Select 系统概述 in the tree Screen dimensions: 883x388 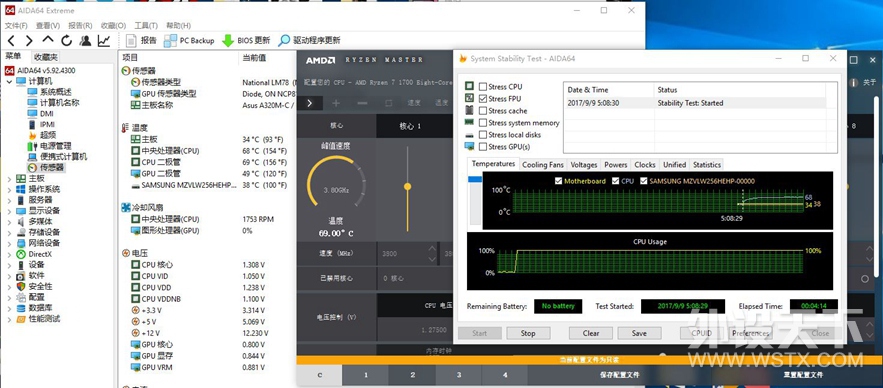[55, 92]
